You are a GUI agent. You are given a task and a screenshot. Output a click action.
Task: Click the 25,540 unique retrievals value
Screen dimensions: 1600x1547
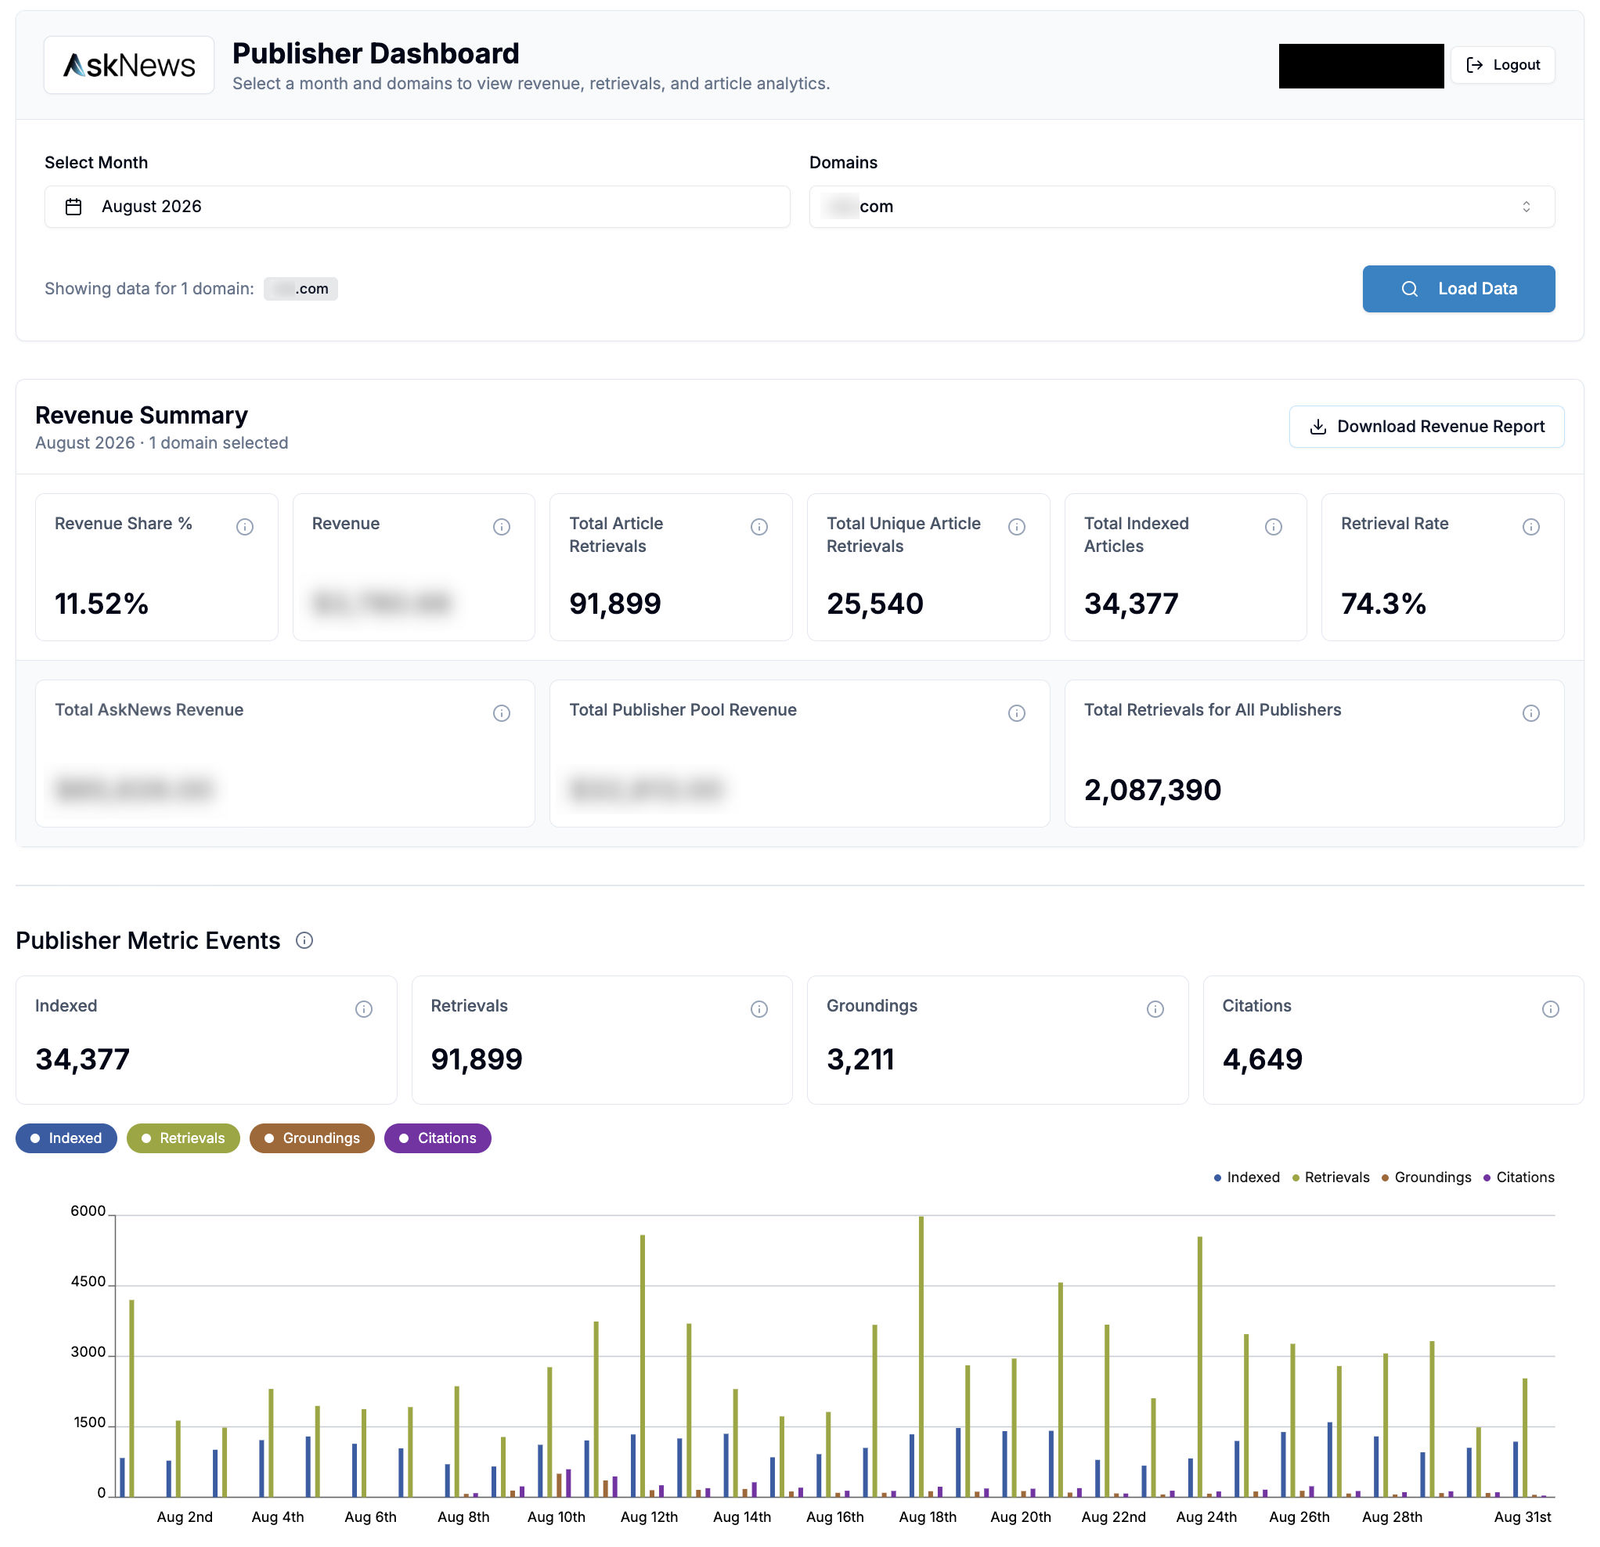point(875,604)
